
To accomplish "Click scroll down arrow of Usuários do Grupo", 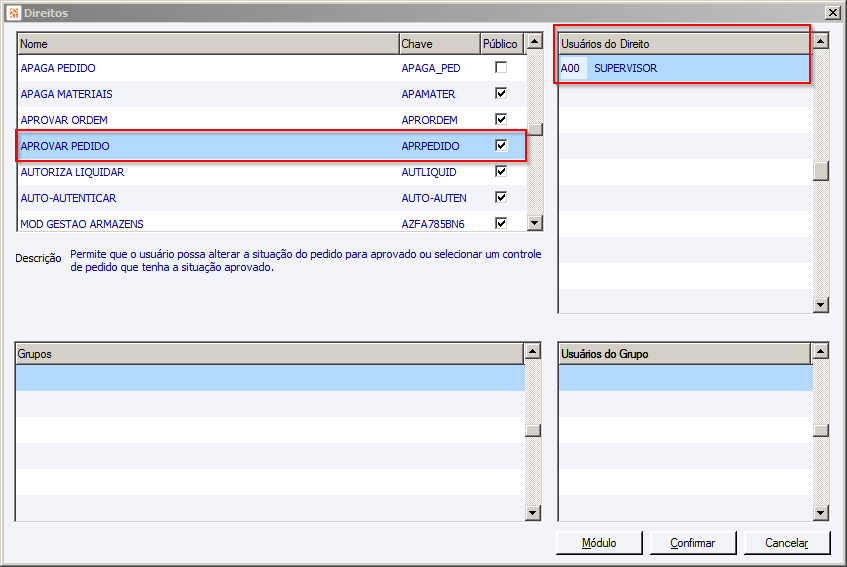I will coord(821,512).
